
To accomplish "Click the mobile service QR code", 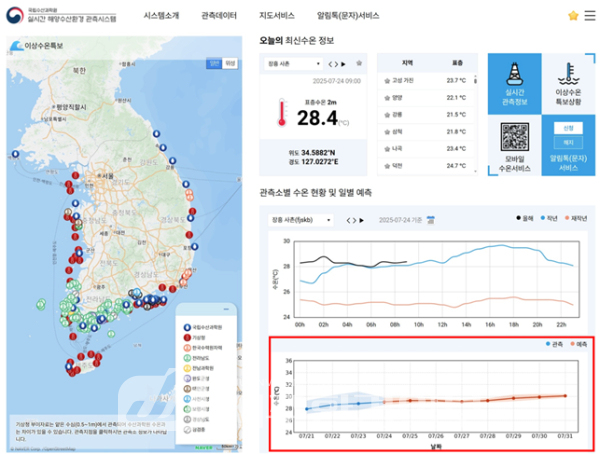I will 515,136.
